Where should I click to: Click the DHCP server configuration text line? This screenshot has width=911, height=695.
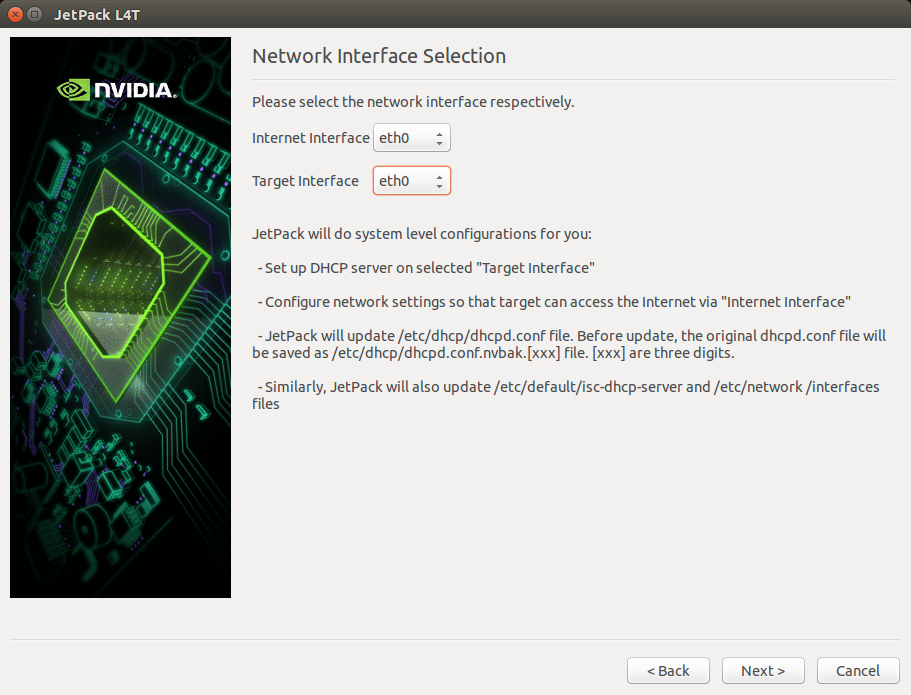[425, 267]
